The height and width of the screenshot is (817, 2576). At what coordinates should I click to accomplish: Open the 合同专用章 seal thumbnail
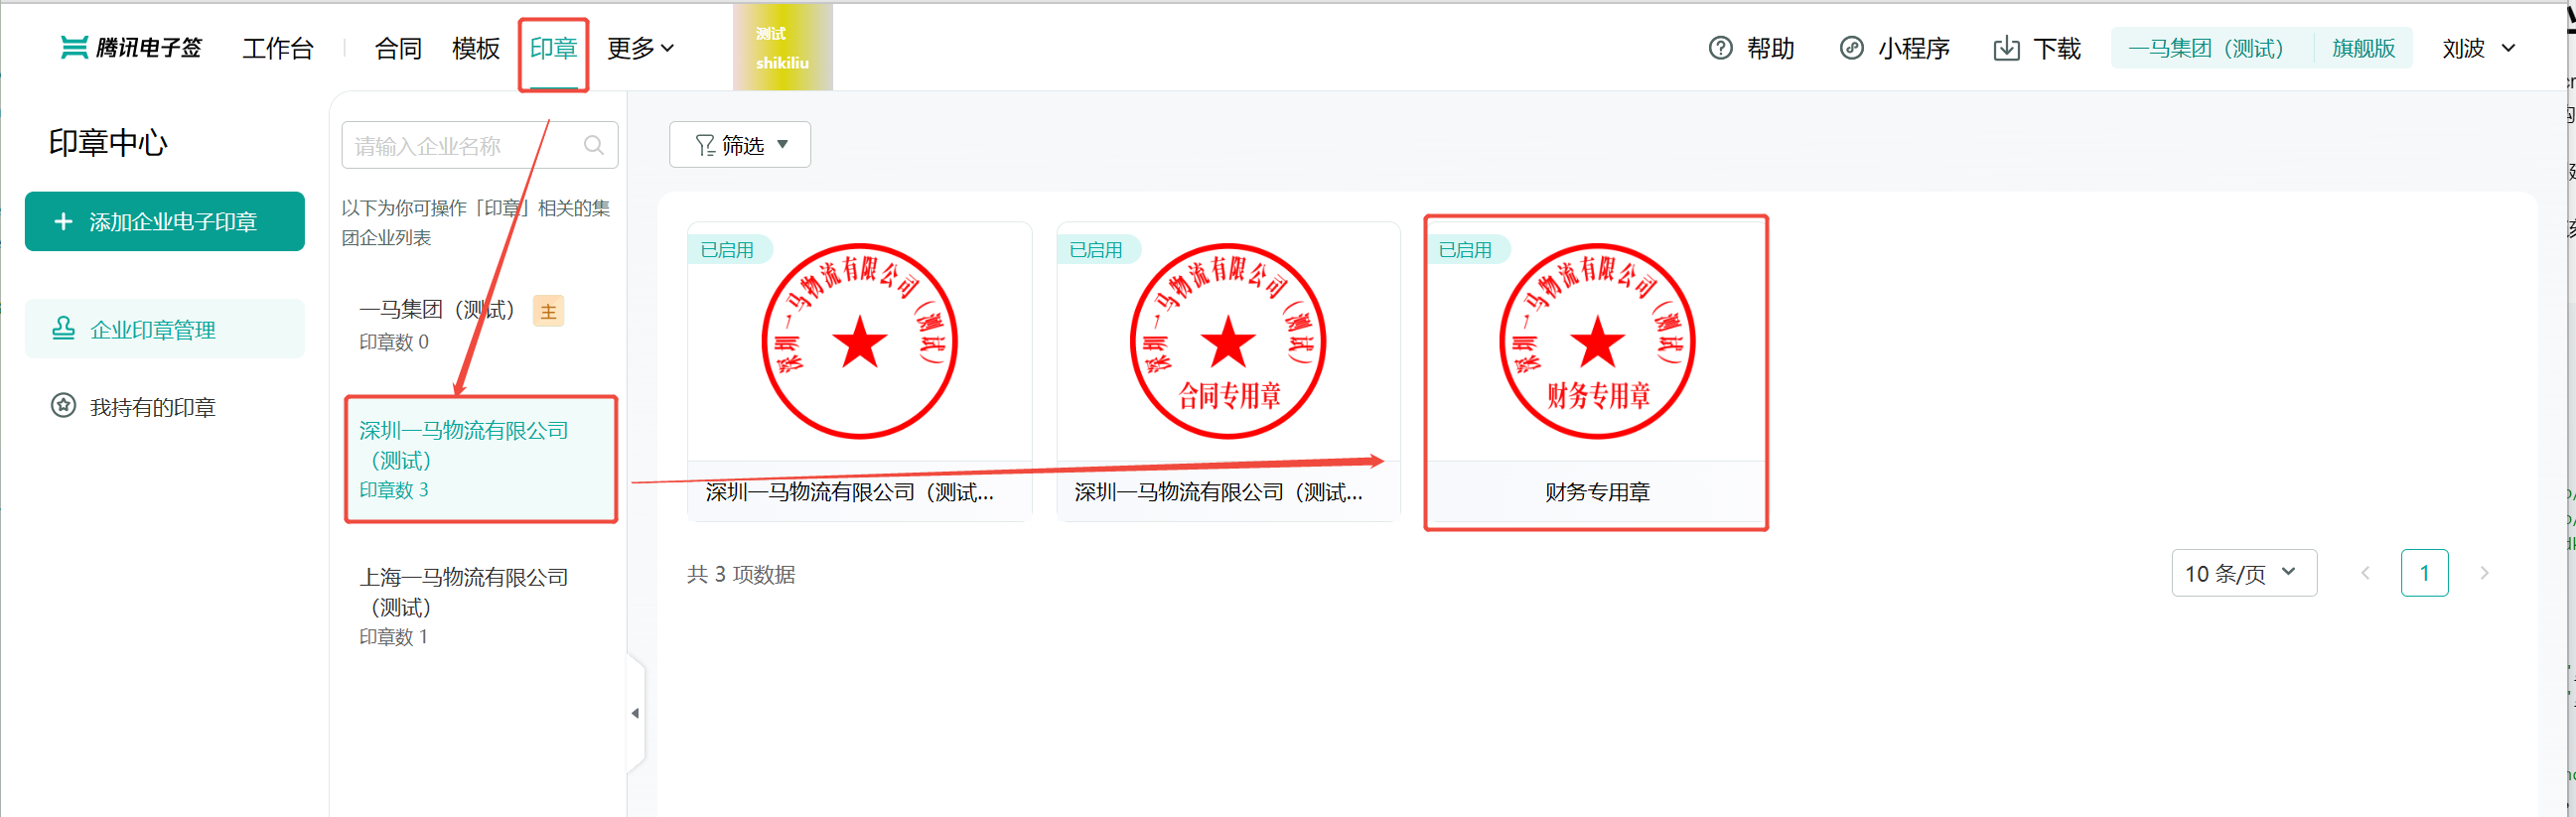(x=1228, y=341)
